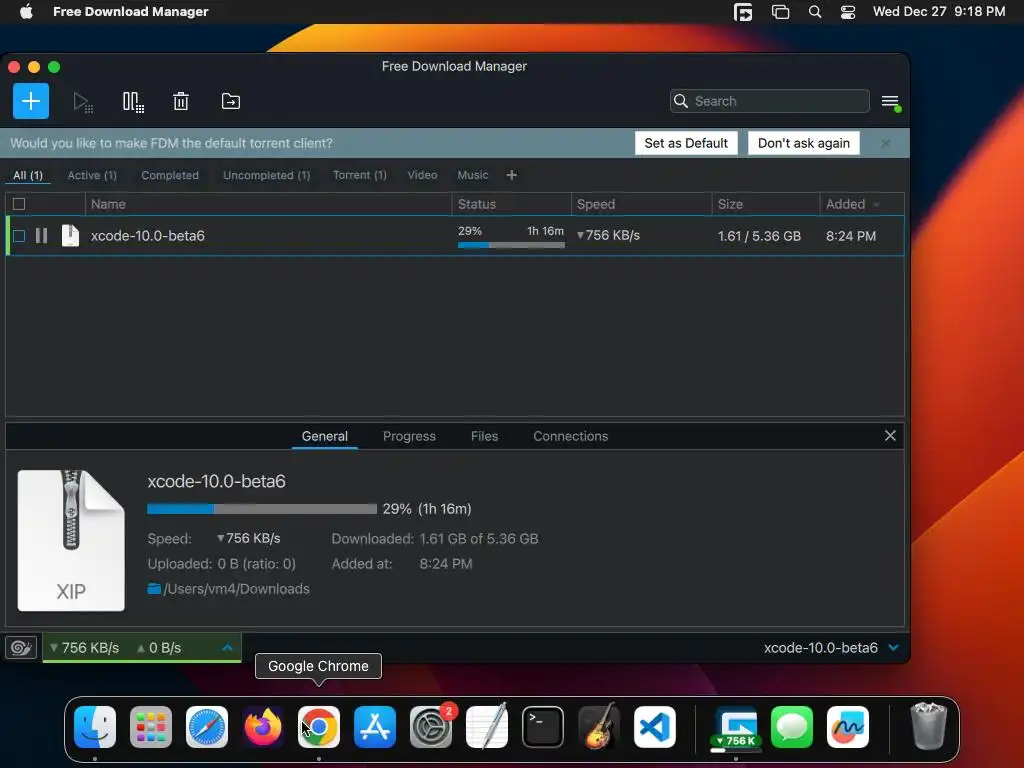Pause the xcode-10.0-beta6 download
Viewport: 1024px width, 768px height.
pyautogui.click(x=41, y=236)
